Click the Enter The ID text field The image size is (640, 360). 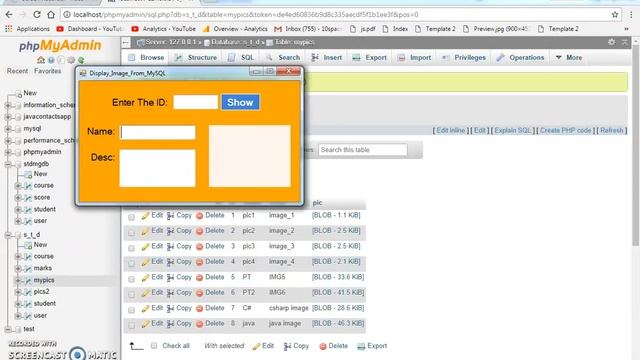[196, 102]
